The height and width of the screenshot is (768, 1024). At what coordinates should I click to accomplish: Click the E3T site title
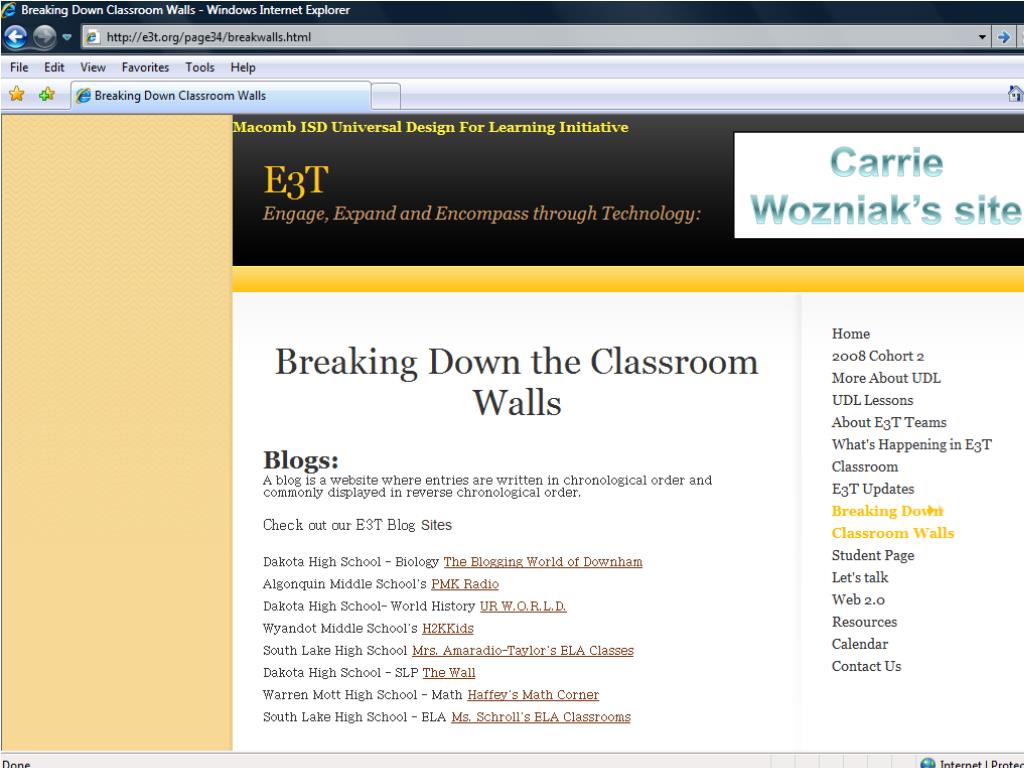pyautogui.click(x=295, y=180)
